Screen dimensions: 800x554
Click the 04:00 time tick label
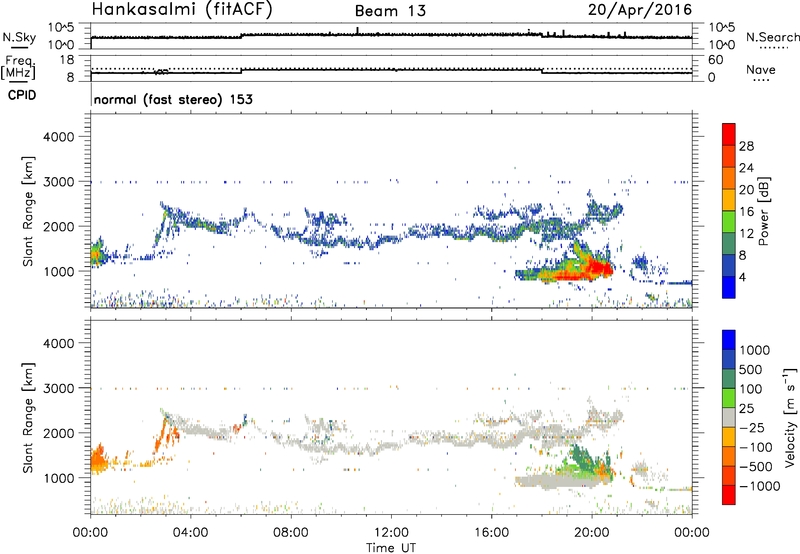tap(190, 533)
